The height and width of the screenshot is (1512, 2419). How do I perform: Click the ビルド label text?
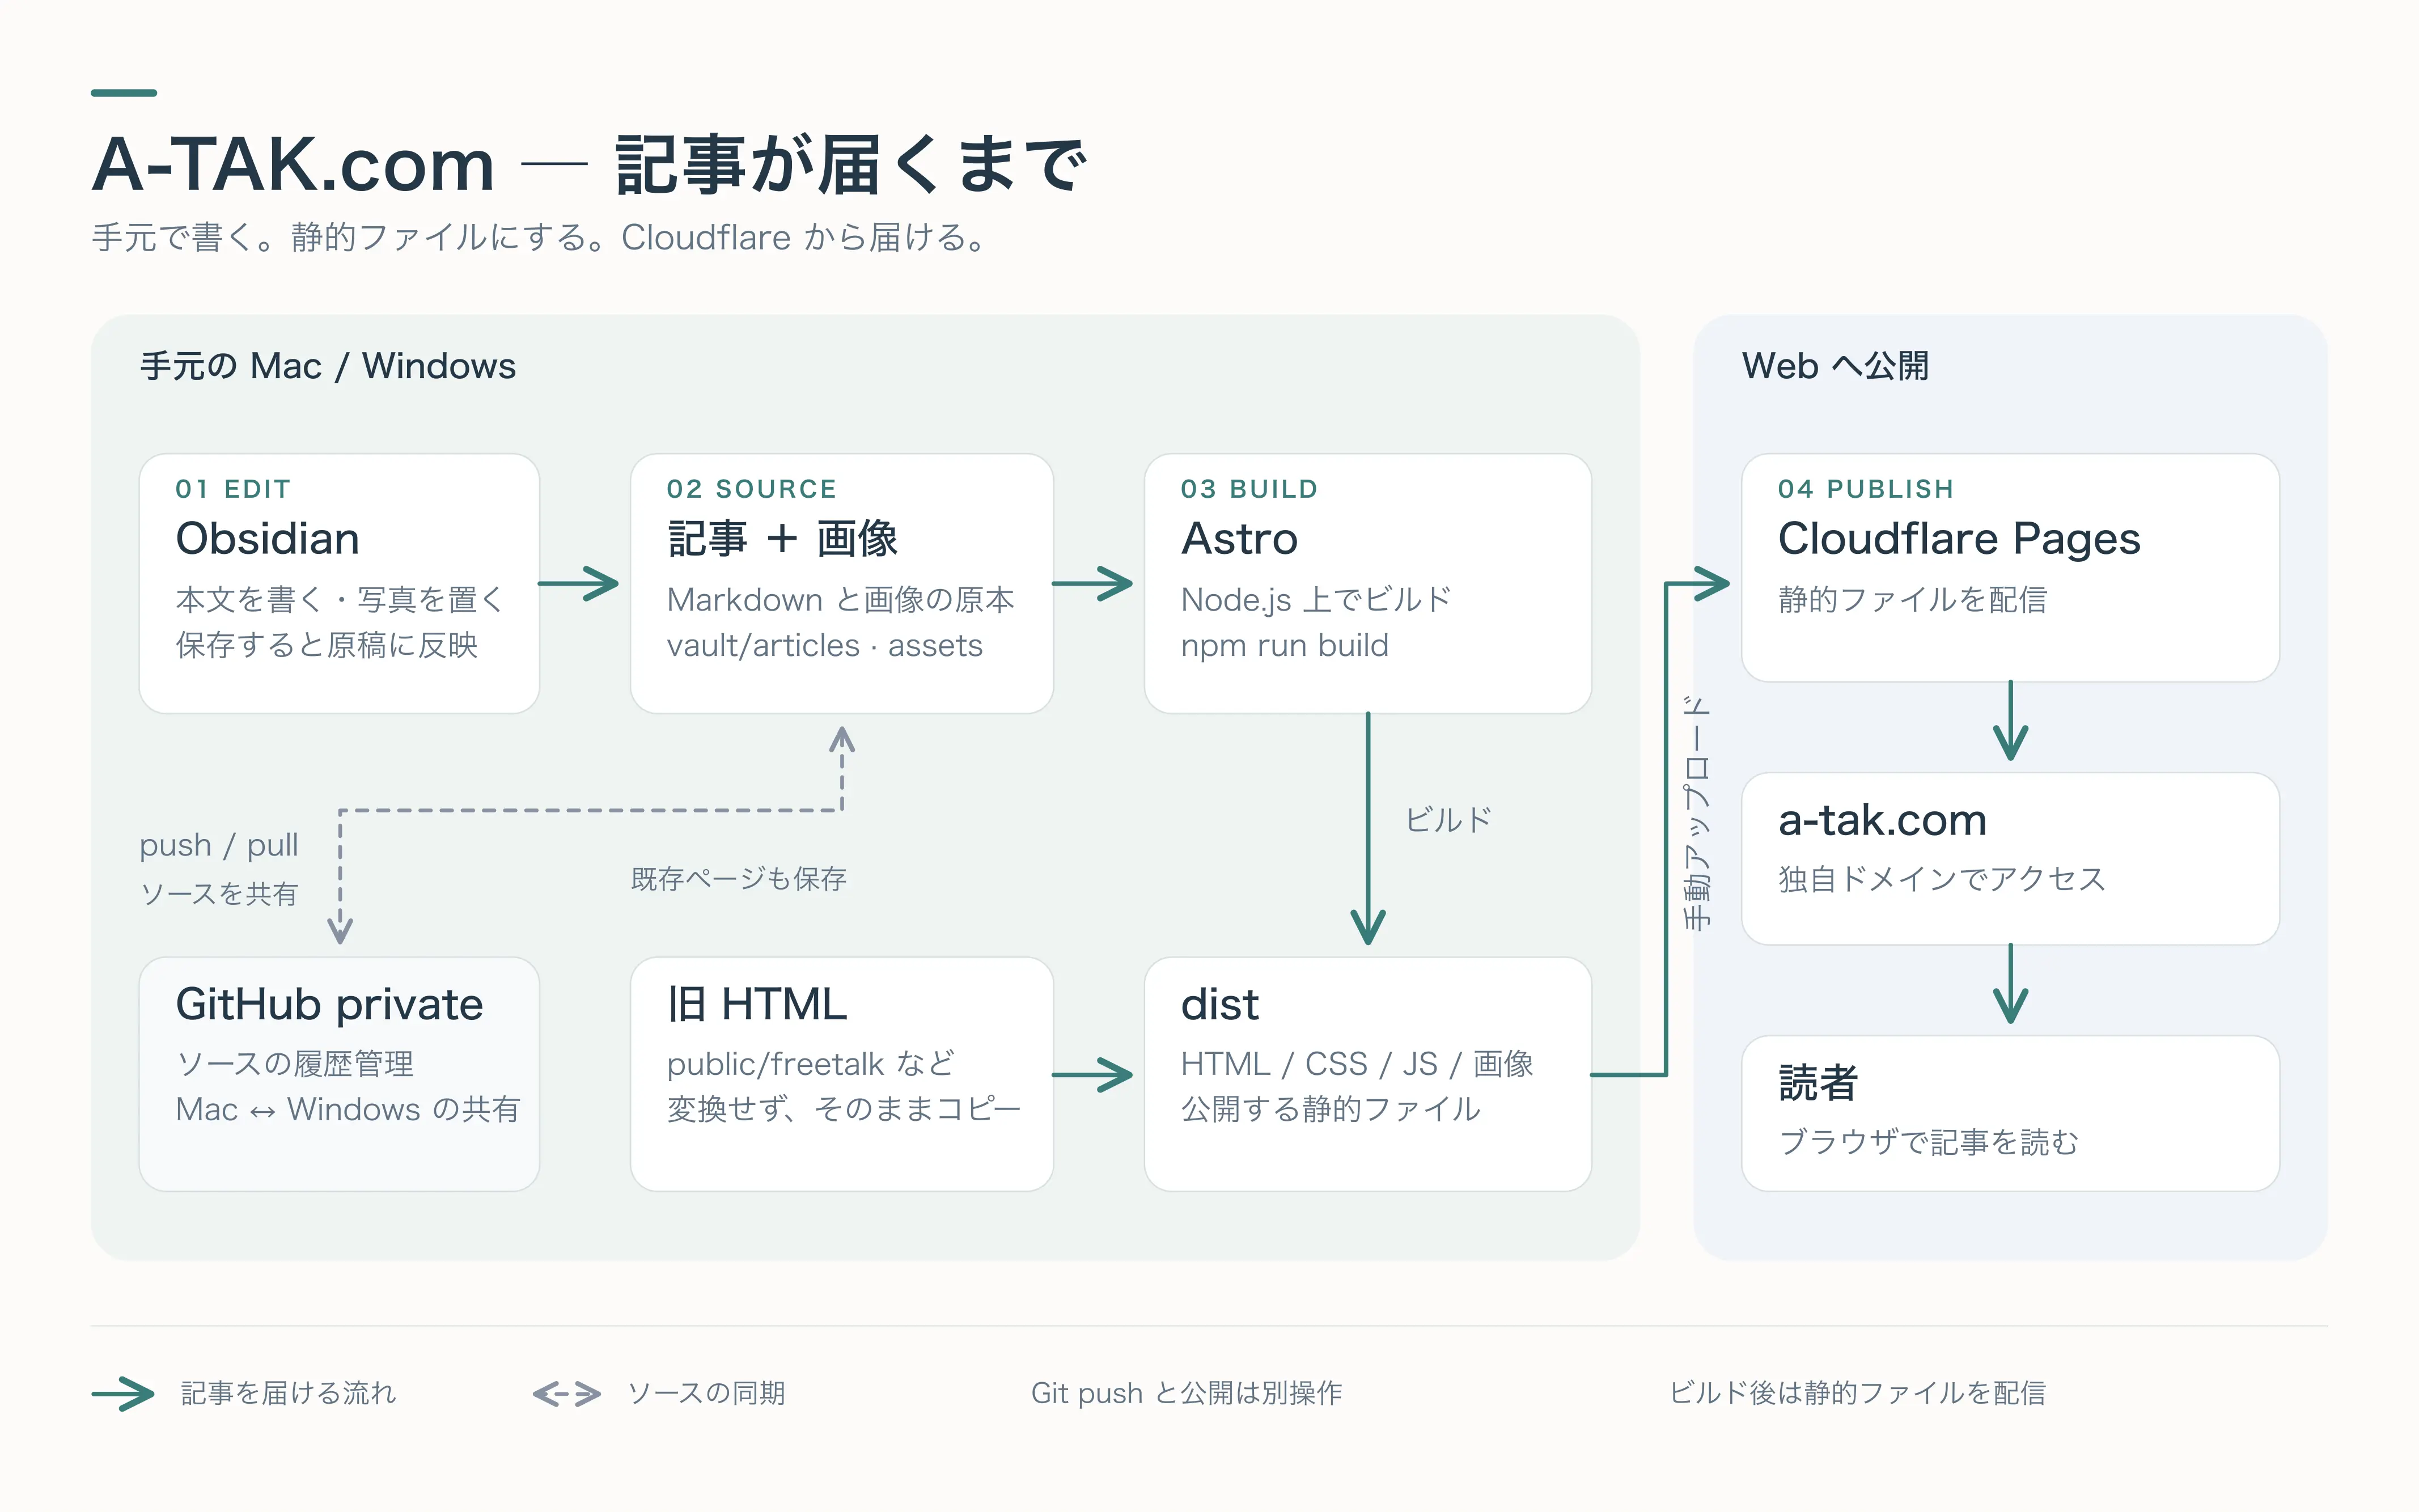tap(1448, 820)
